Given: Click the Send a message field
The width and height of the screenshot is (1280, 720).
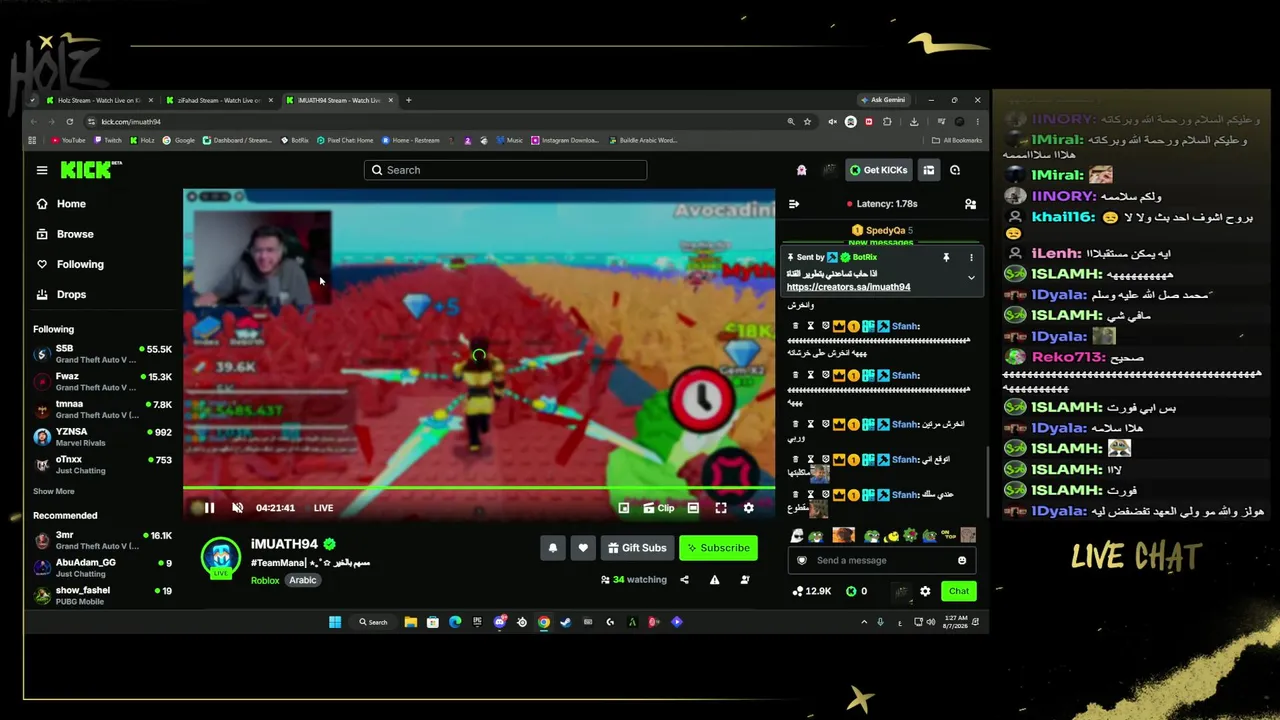Looking at the screenshot, I should pyautogui.click(x=880, y=560).
